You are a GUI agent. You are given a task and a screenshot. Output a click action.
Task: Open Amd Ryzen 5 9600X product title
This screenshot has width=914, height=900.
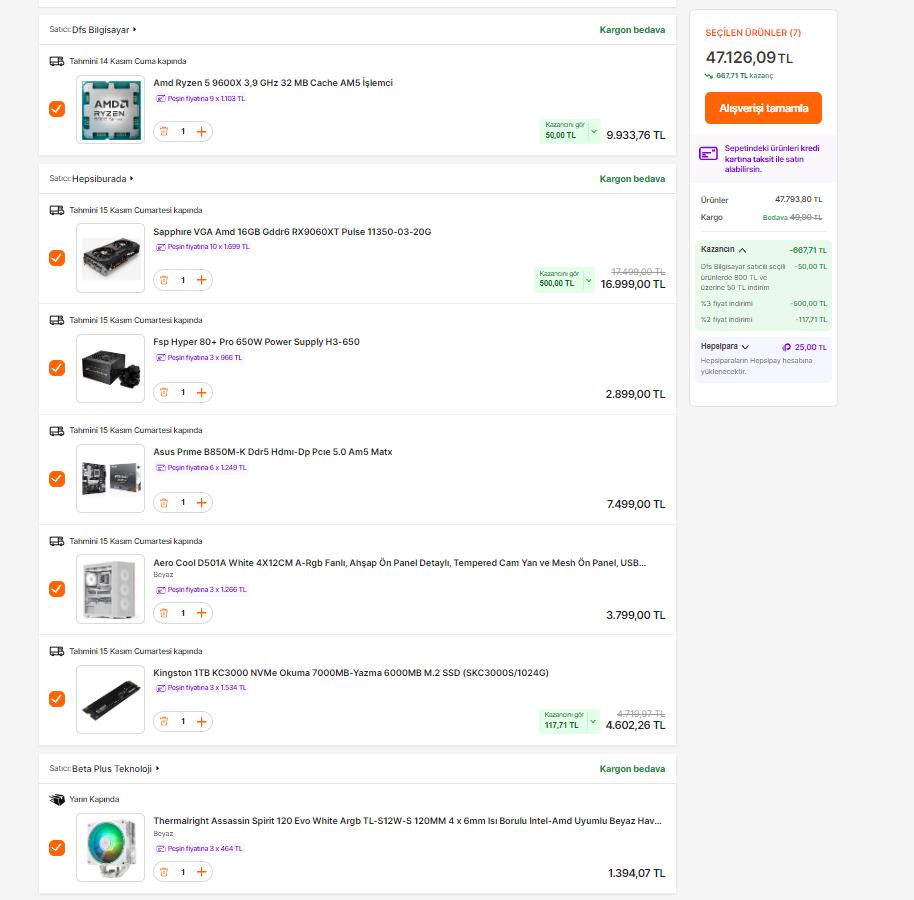pyautogui.click(x=273, y=83)
